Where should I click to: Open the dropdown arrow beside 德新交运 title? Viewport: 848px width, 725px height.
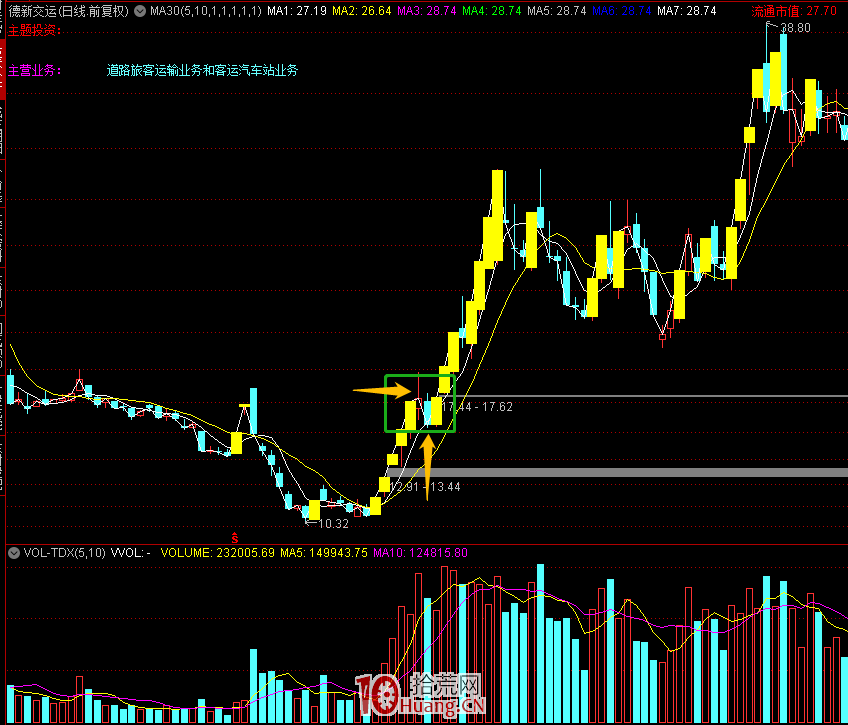click(x=140, y=11)
